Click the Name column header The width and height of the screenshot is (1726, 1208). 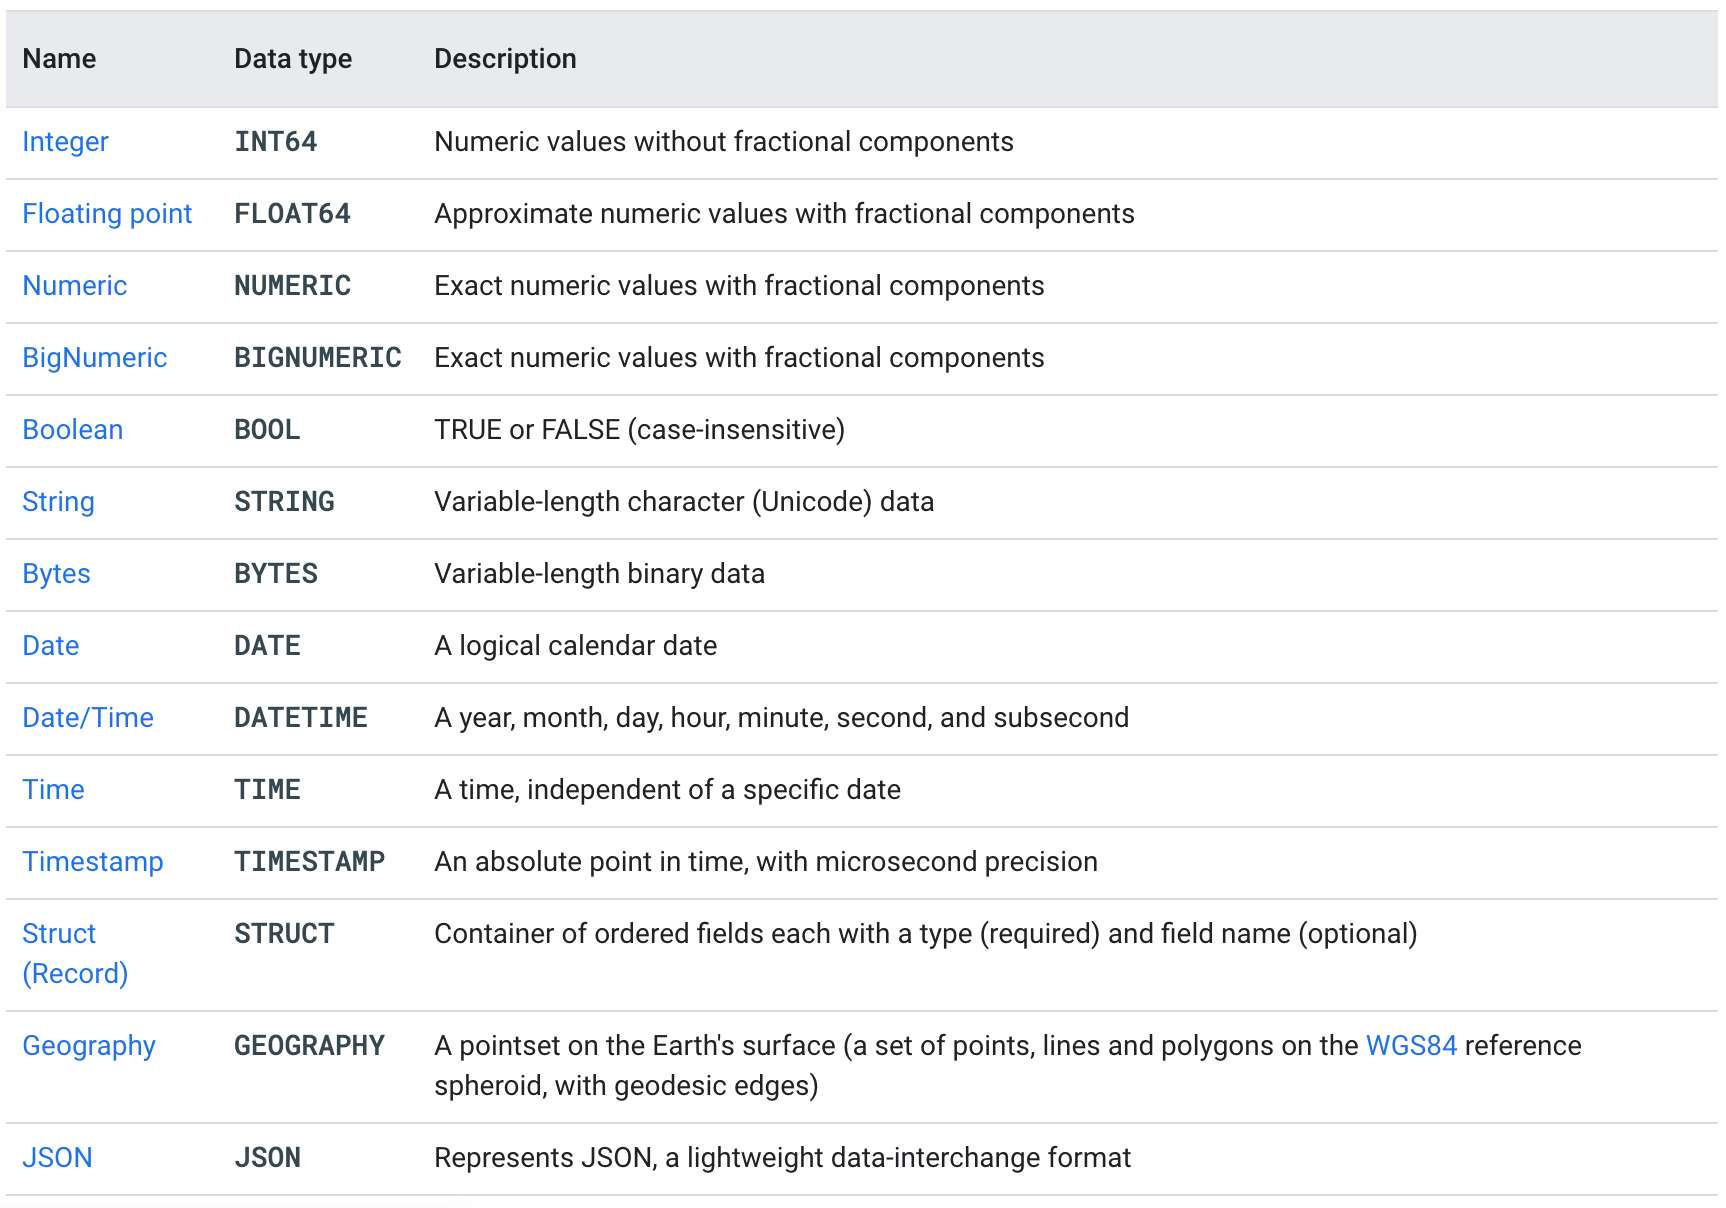click(x=60, y=59)
